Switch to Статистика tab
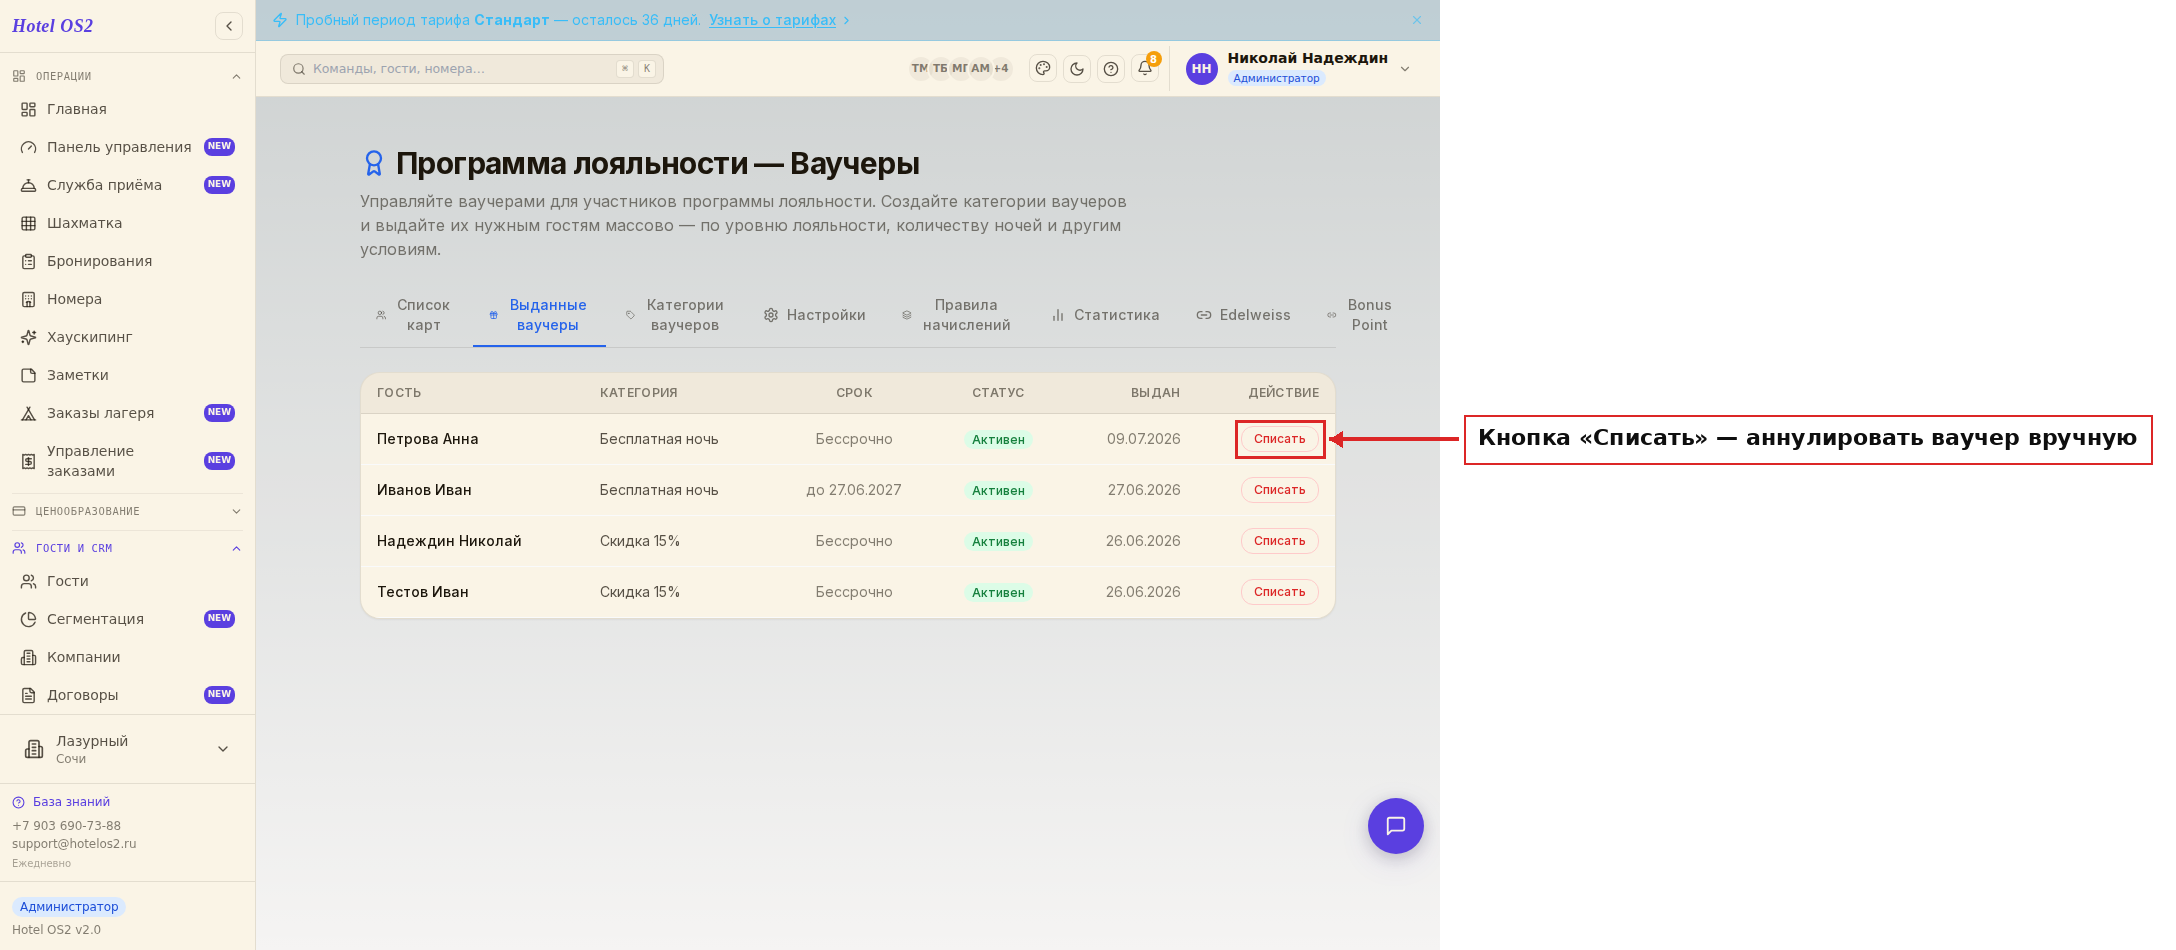The image size is (2176, 950). pyautogui.click(x=1105, y=315)
